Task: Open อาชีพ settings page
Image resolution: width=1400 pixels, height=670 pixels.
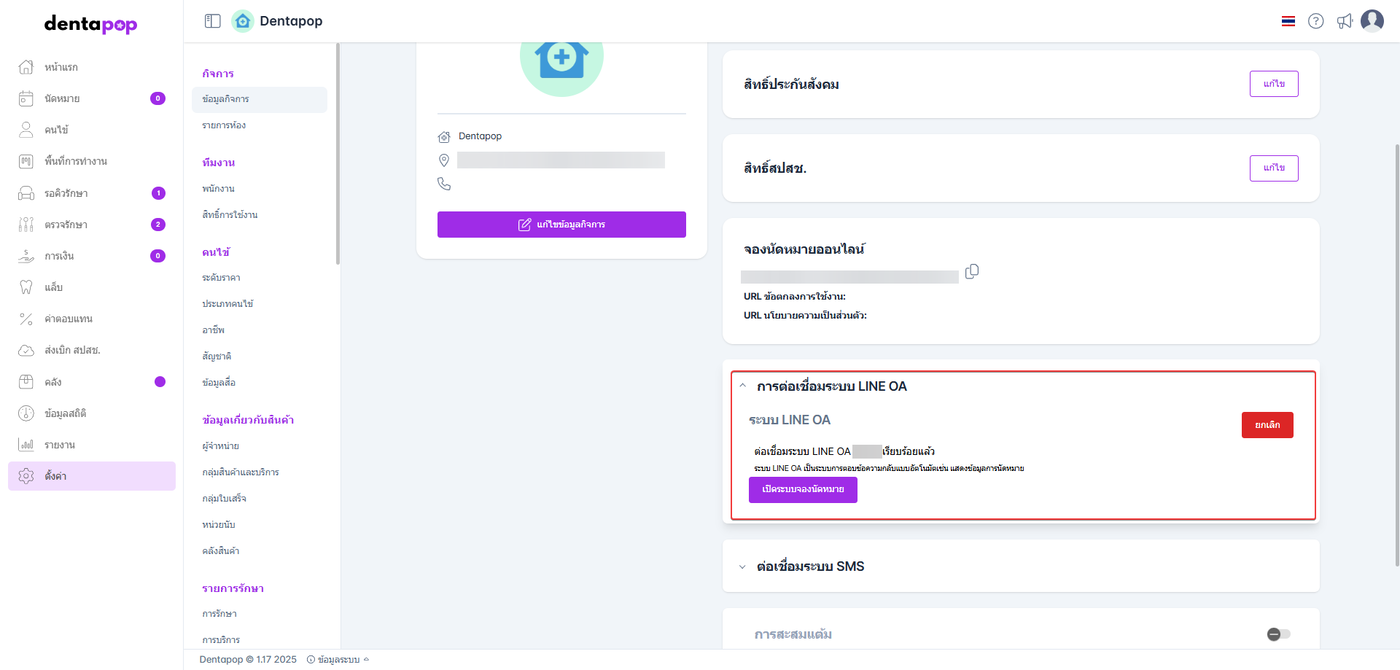Action: click(x=212, y=330)
